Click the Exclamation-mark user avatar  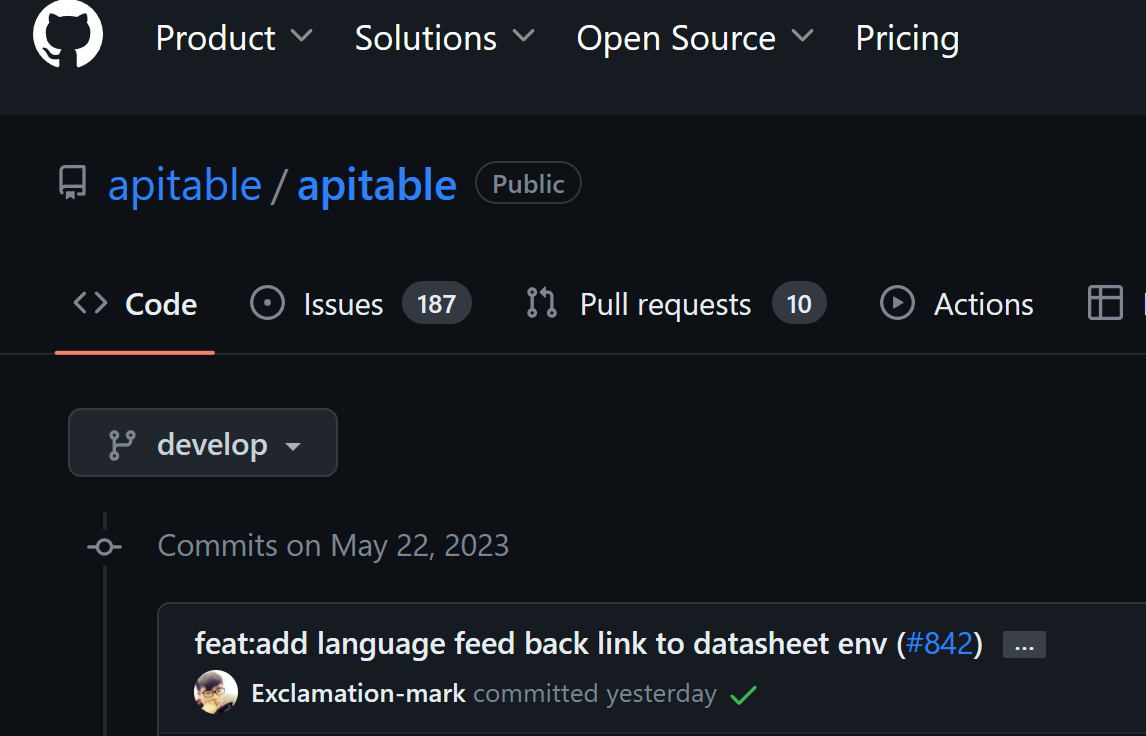point(216,693)
